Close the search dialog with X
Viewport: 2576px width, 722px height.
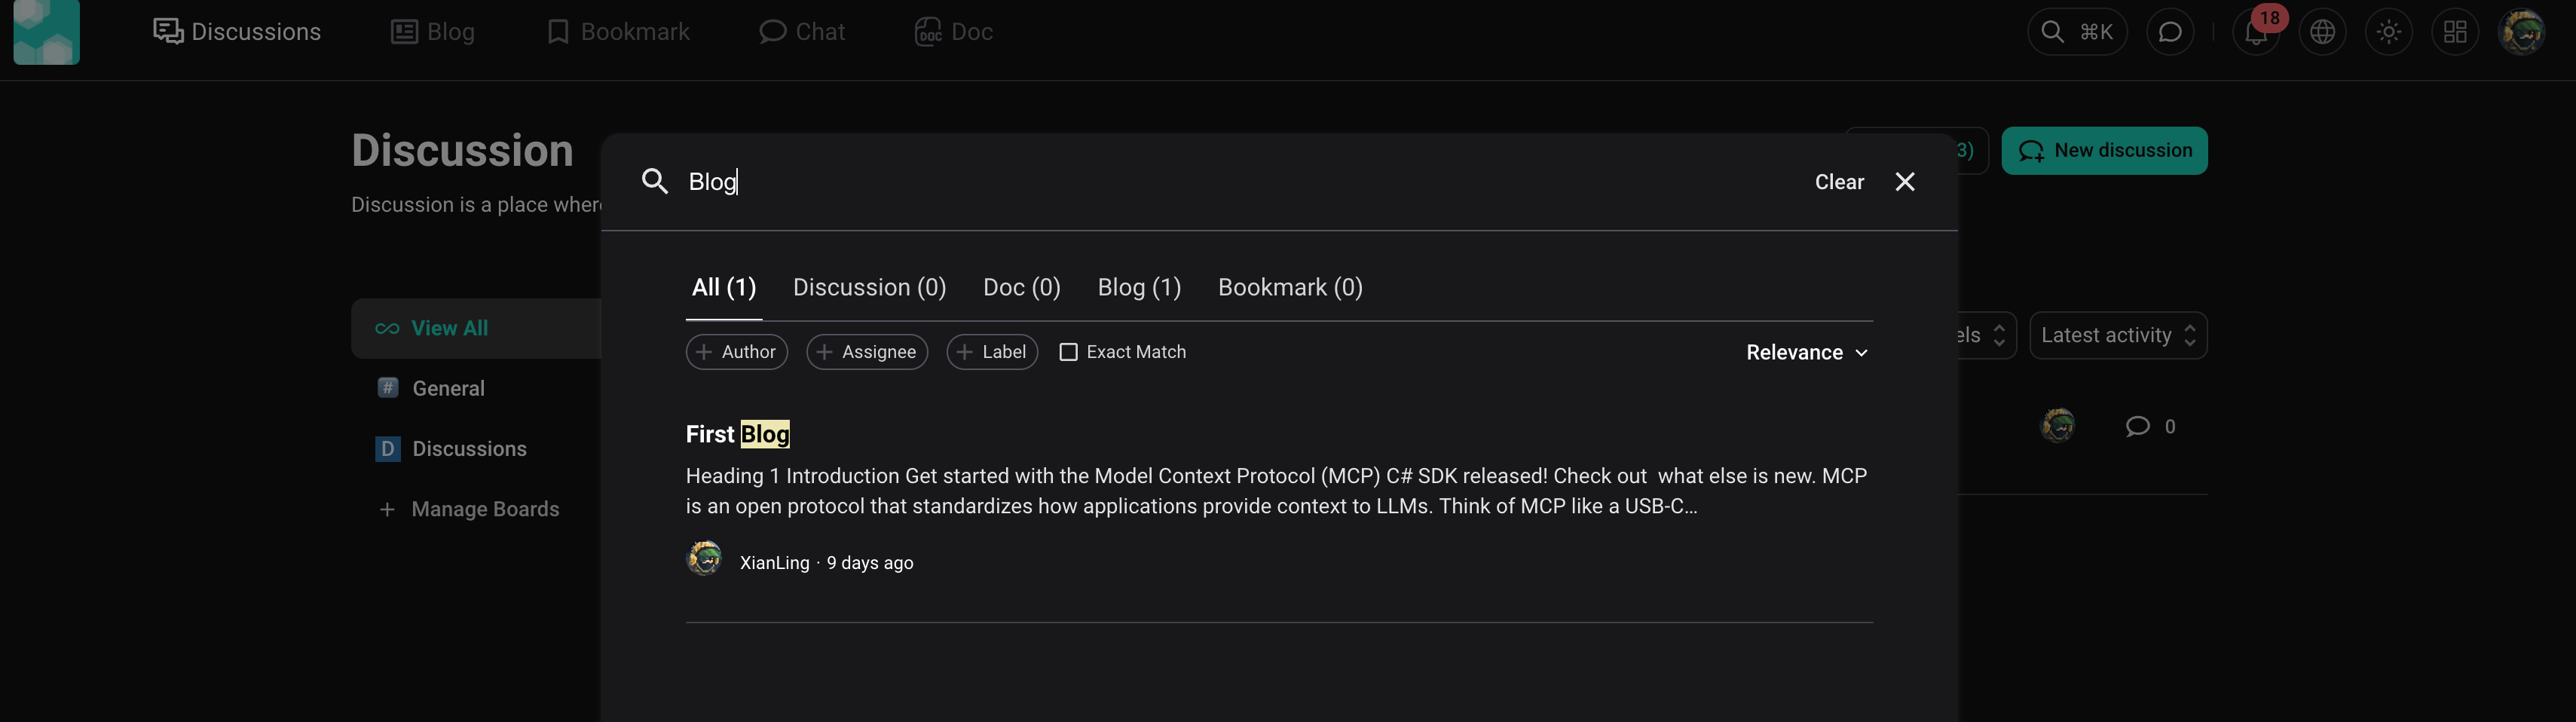[1904, 182]
